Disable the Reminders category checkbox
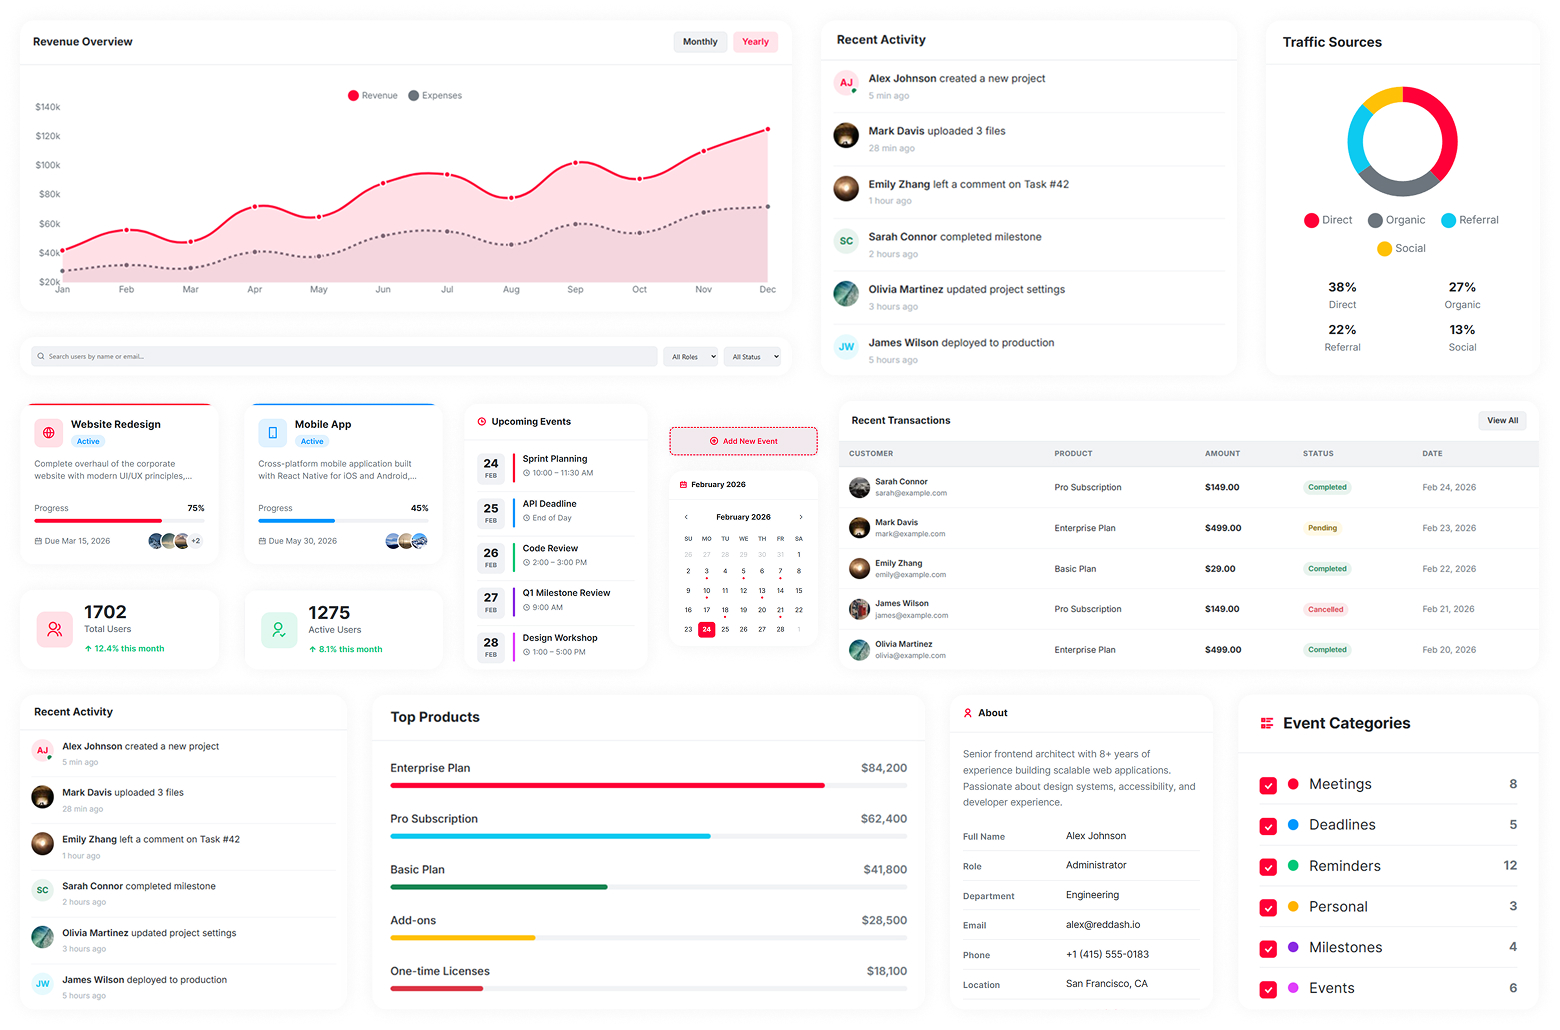The height and width of the screenshot is (1030, 1560). [1268, 866]
